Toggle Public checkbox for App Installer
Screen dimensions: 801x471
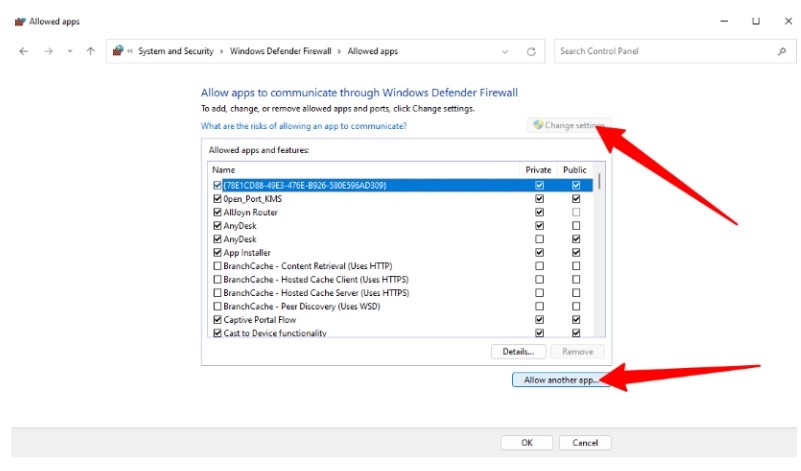(576, 252)
